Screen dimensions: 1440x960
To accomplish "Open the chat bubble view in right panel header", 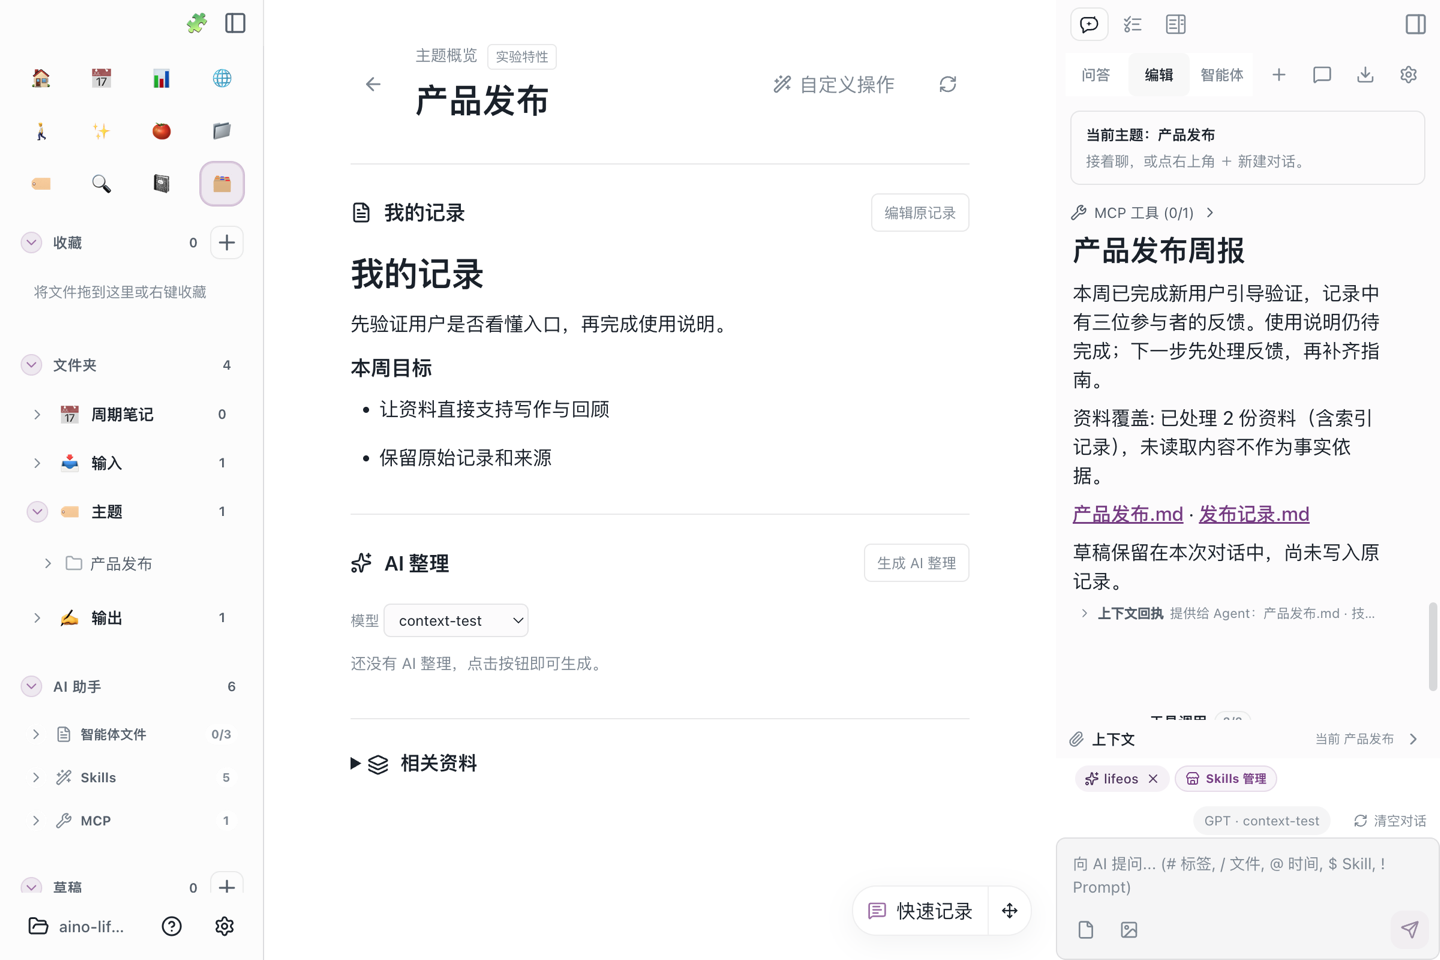I will click(1089, 24).
